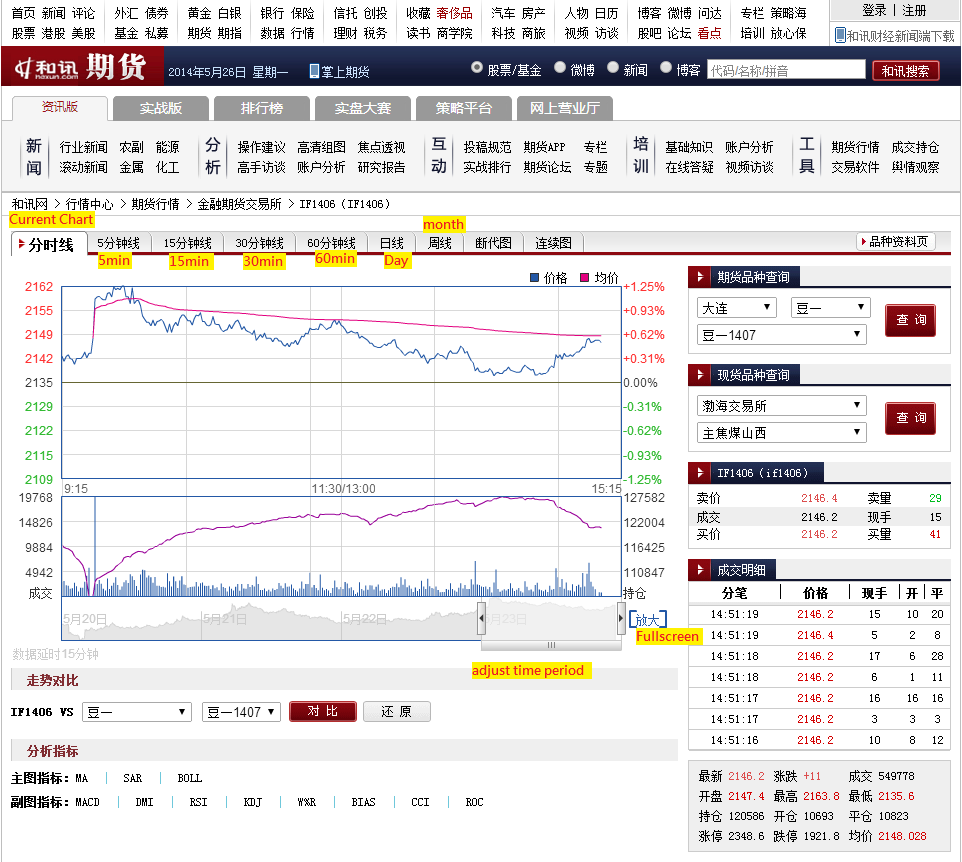Click the 和讯财经新闻端下载 download icon
The width and height of the screenshot is (962, 862).
coord(840,36)
